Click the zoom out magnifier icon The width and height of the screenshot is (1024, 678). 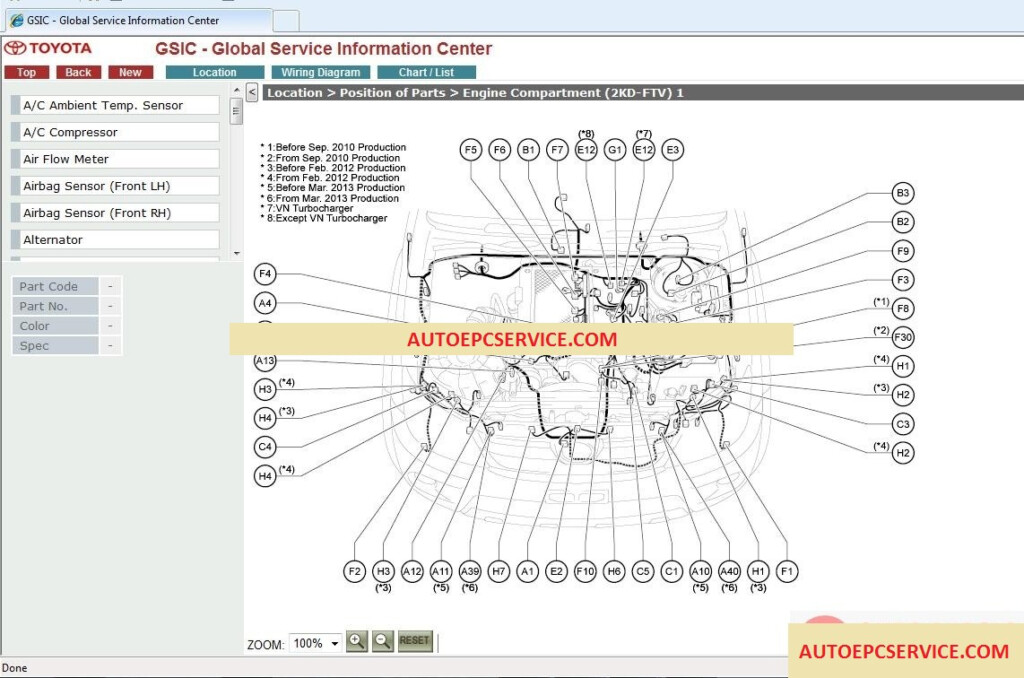coord(383,641)
